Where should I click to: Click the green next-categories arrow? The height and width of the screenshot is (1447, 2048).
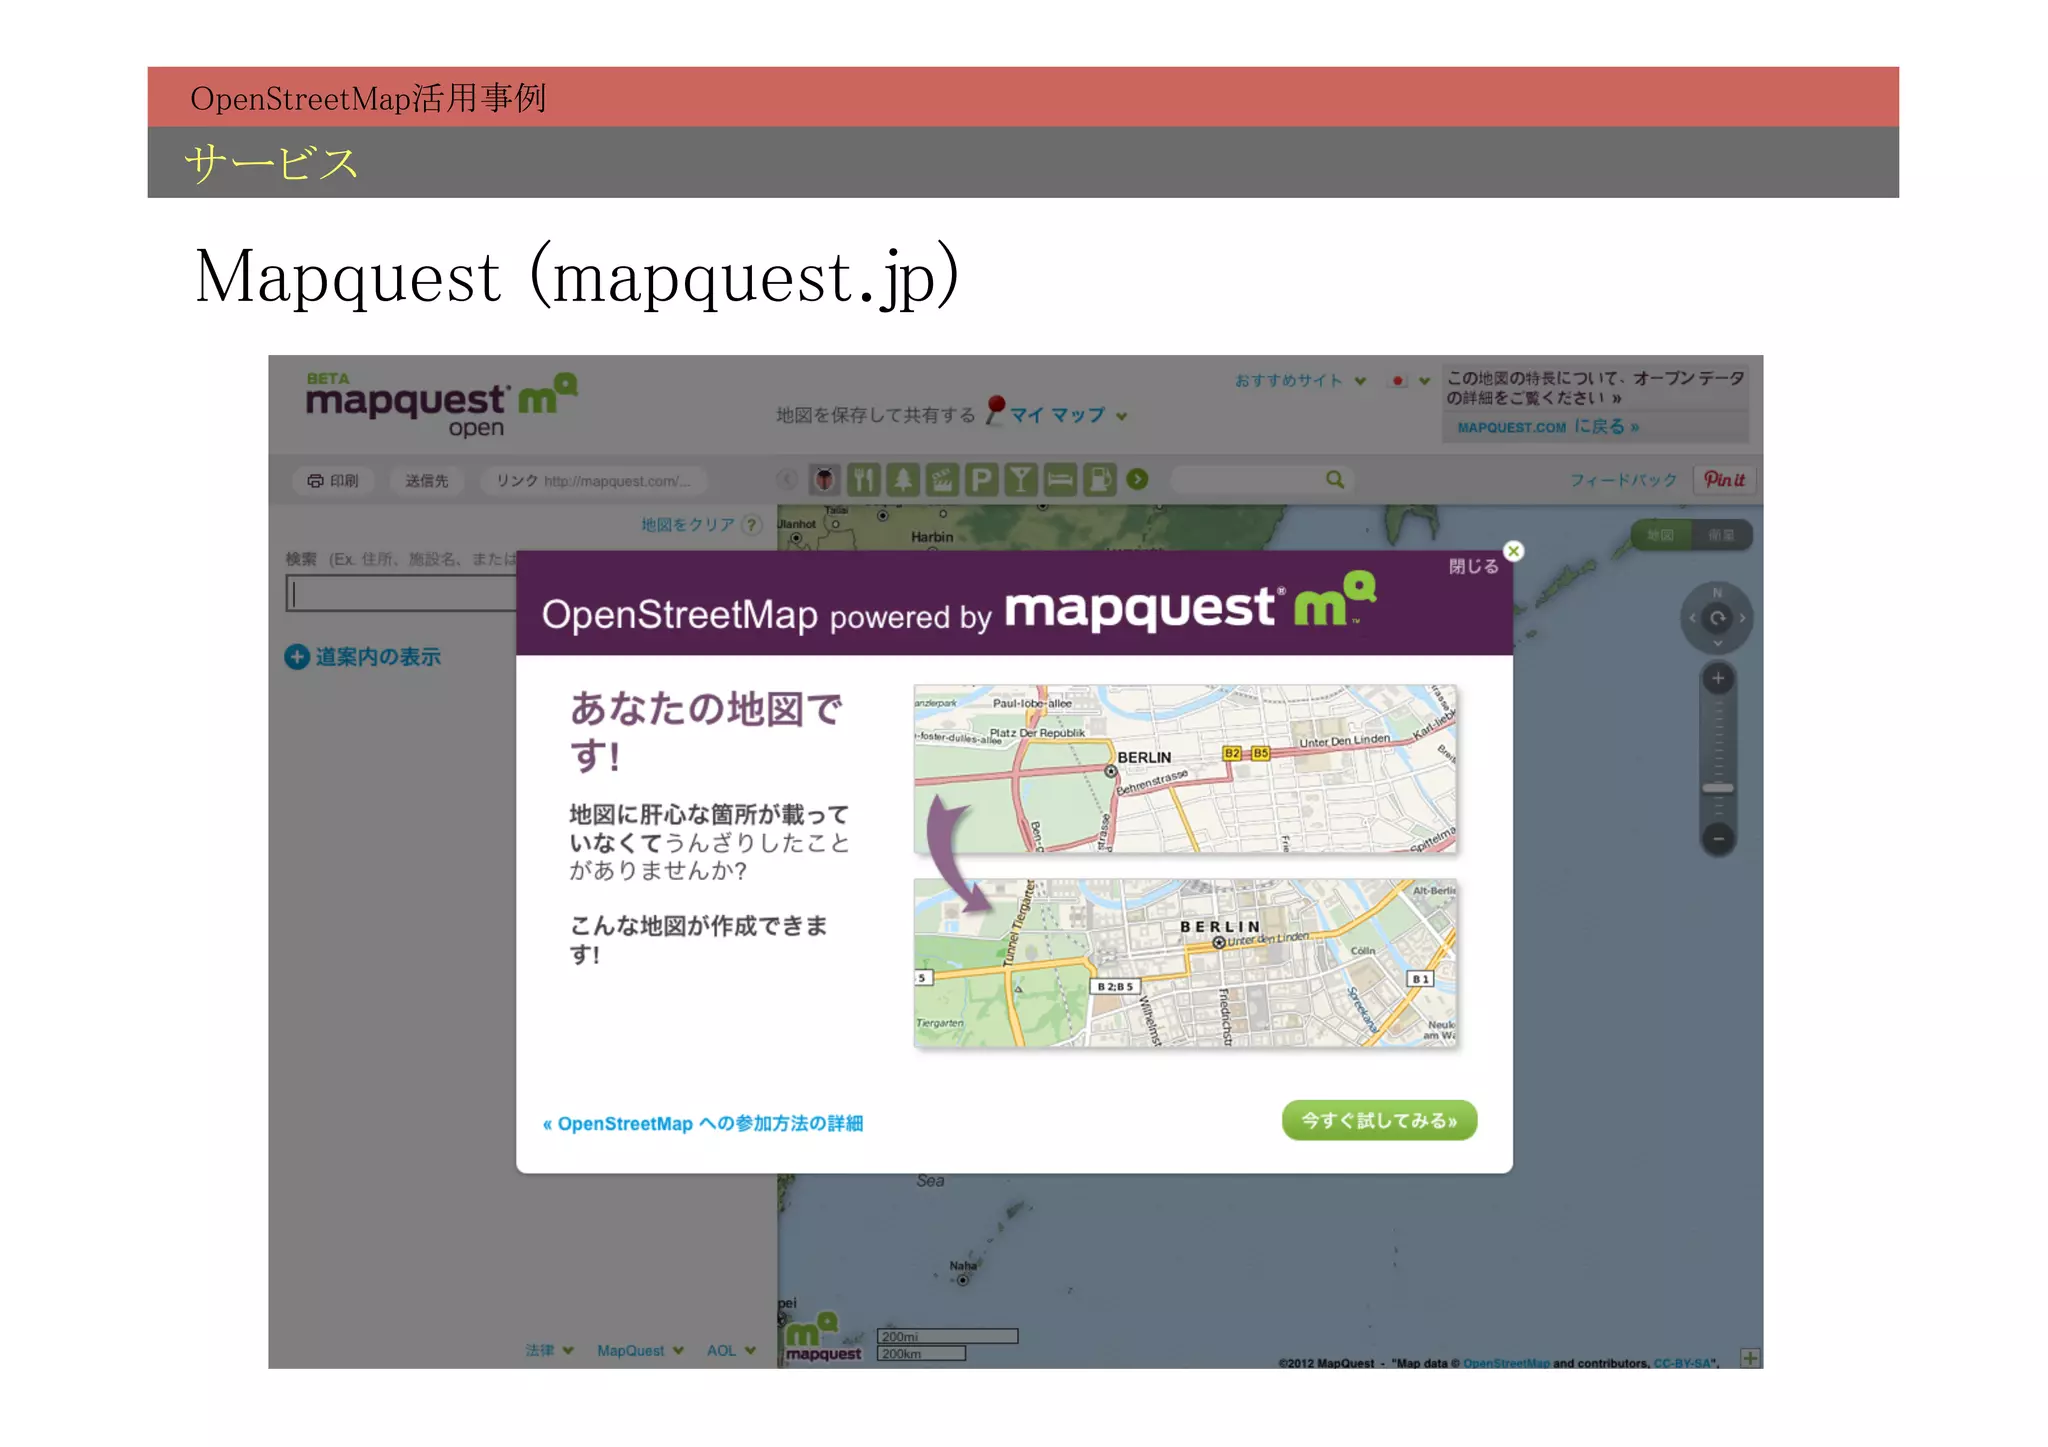pos(1138,480)
